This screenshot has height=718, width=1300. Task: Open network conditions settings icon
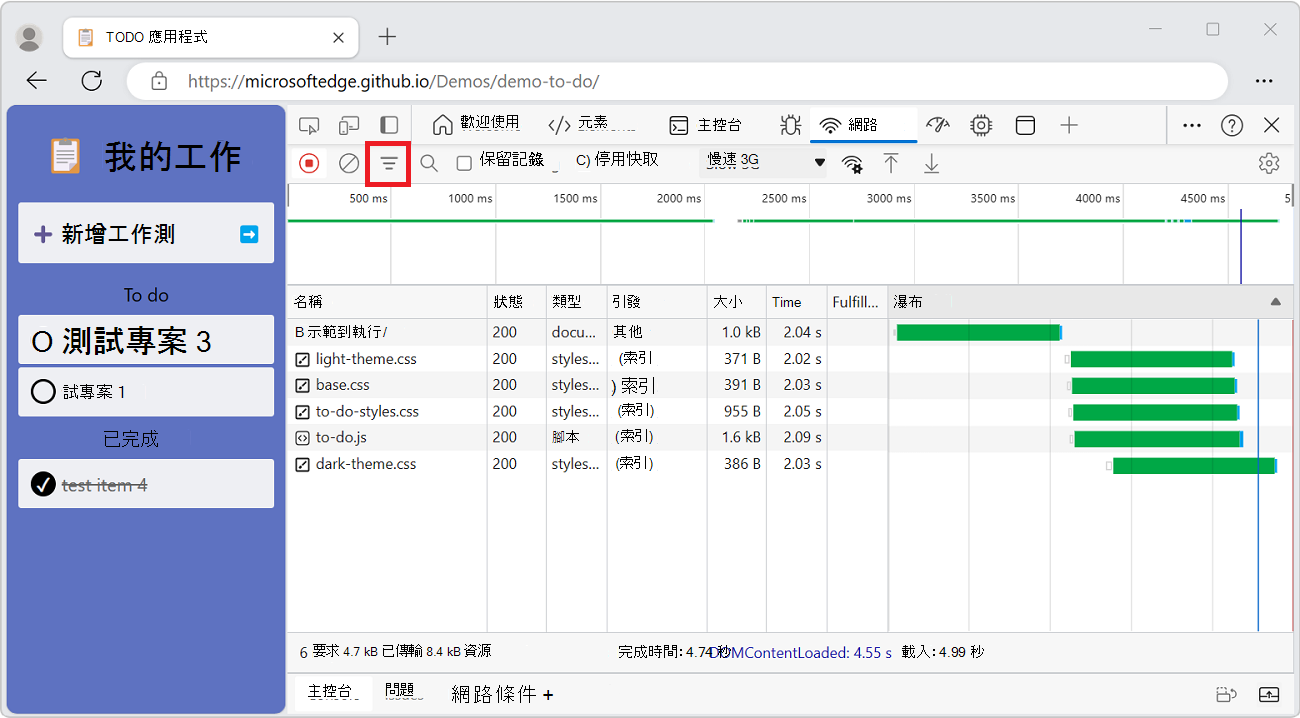tap(852, 162)
